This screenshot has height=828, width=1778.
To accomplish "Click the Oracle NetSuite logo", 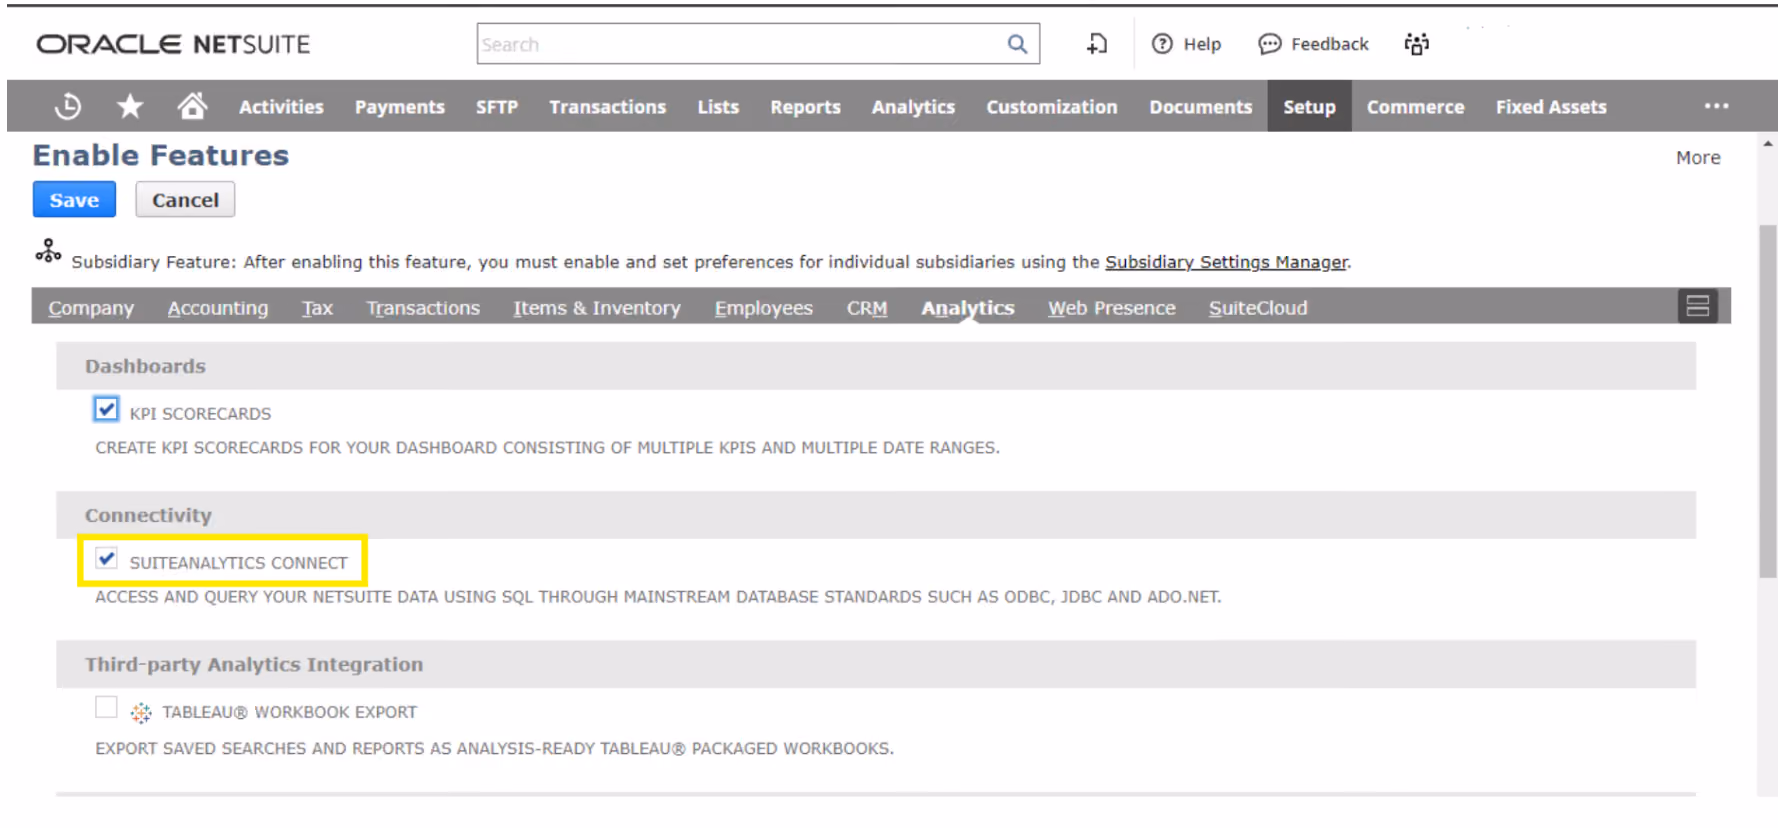I will tap(174, 44).
